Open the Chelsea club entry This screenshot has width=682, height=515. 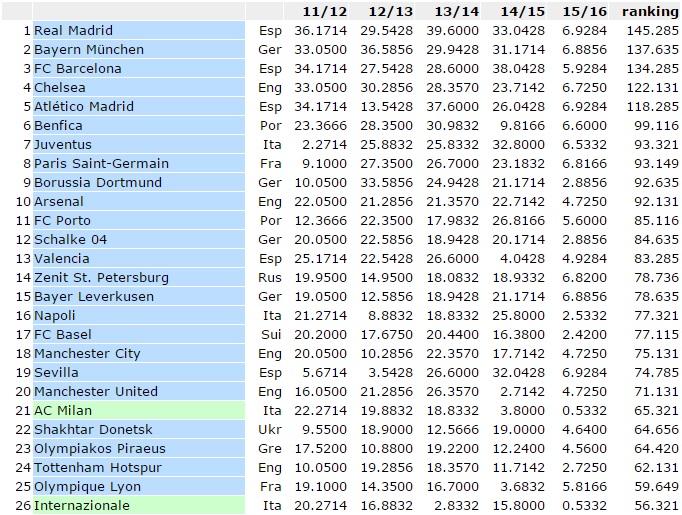coord(59,88)
